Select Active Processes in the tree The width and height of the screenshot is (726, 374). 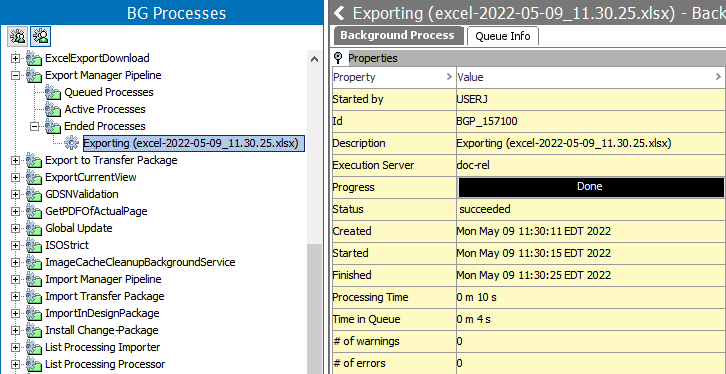(x=105, y=109)
